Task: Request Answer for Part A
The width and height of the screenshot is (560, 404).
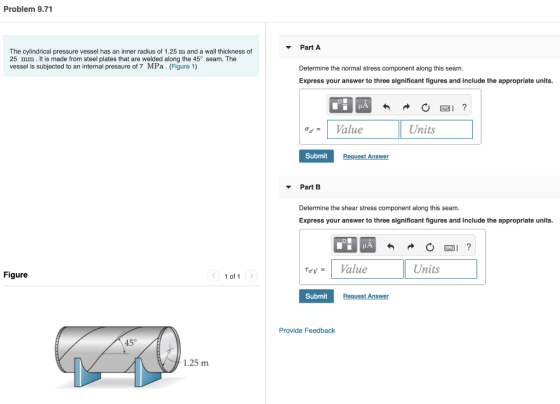Action: coord(366,156)
